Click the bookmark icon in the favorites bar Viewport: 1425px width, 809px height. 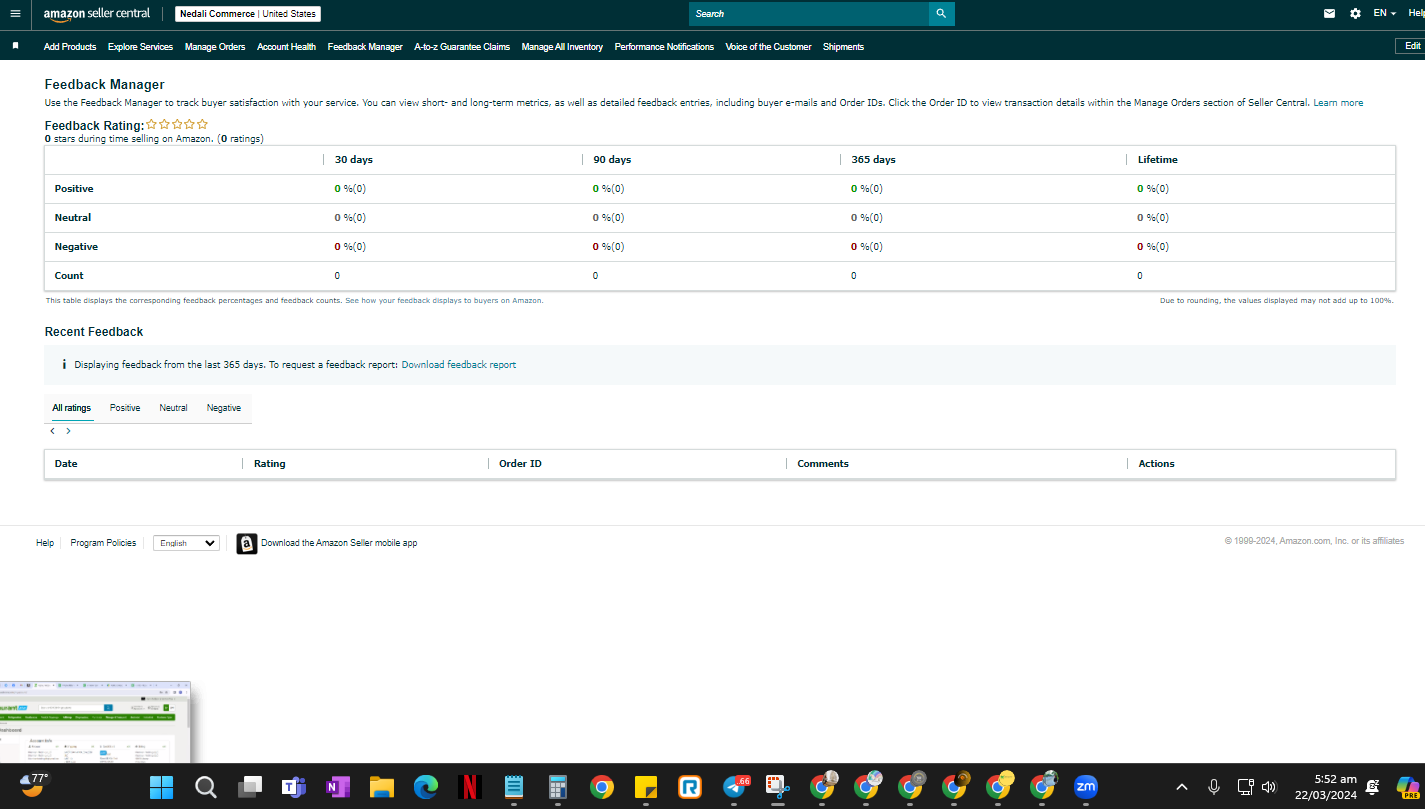[x=15, y=46]
